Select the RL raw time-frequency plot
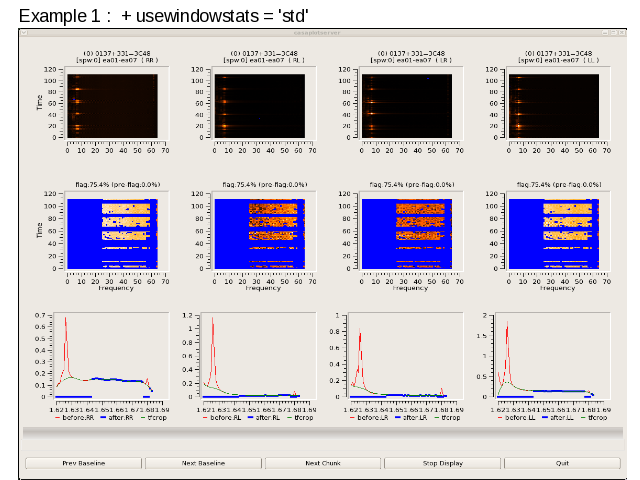The image size is (640, 480). (x=260, y=106)
